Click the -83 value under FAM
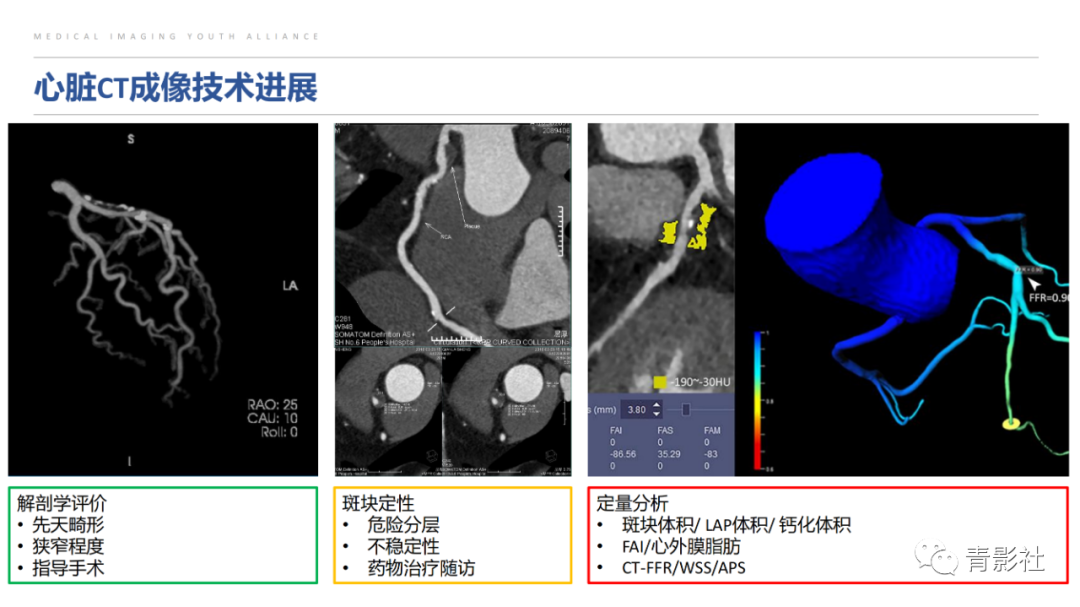The height and width of the screenshot is (607, 1080). click(711, 454)
